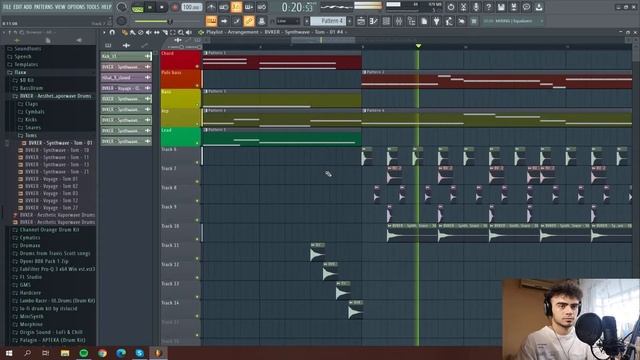Select the playlist delete tool
640x360 pixels.
coord(140,32)
